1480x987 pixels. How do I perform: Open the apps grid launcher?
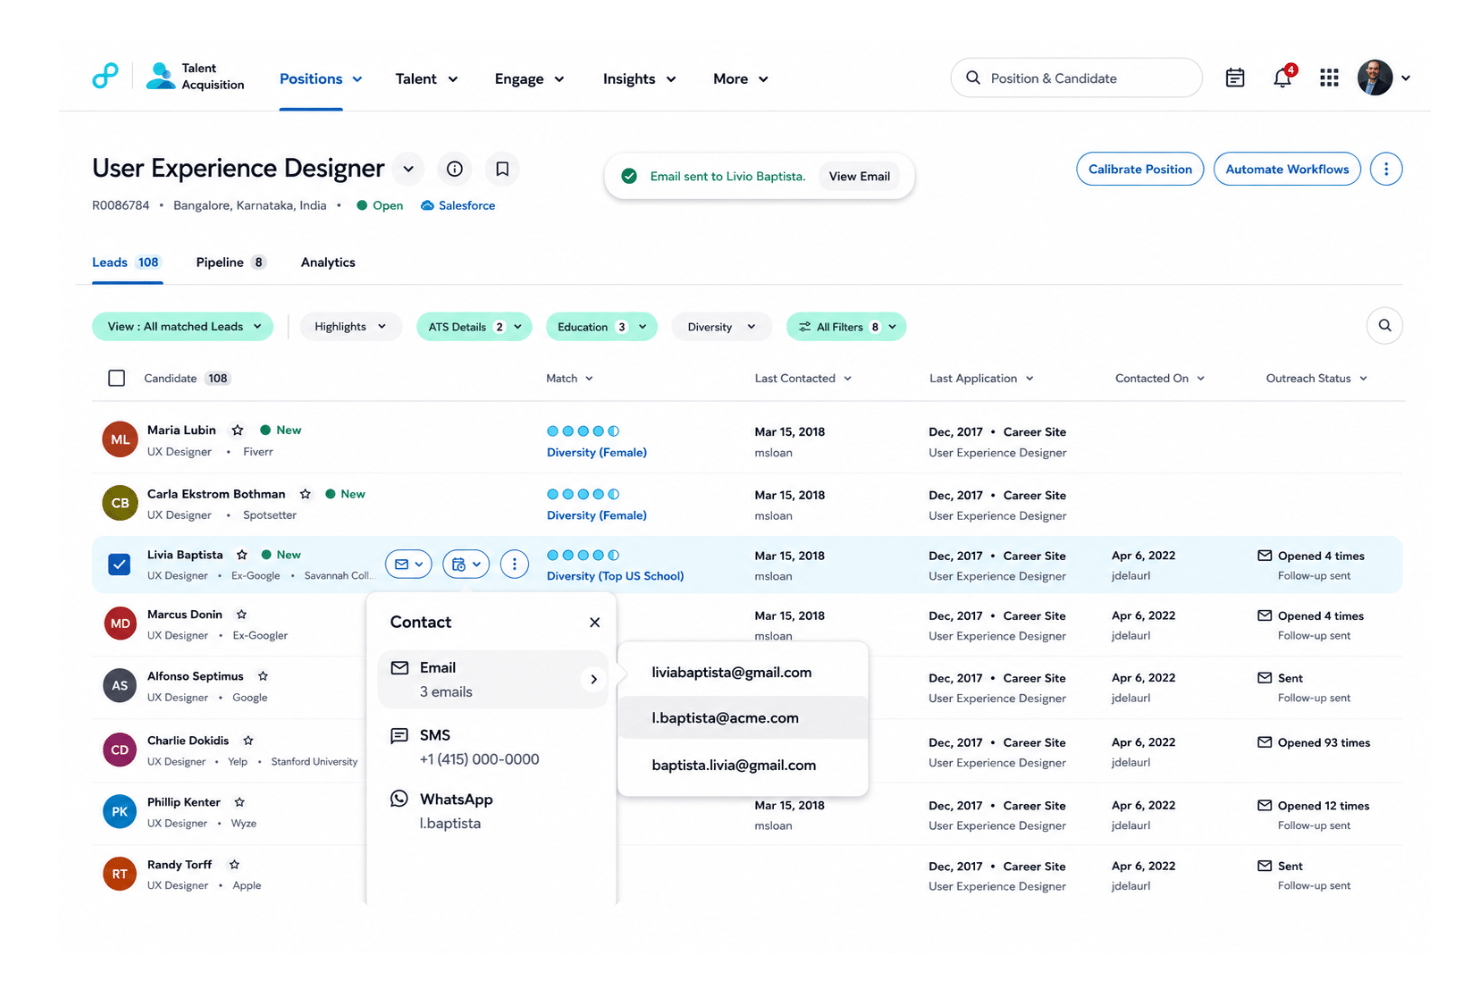pos(1329,78)
